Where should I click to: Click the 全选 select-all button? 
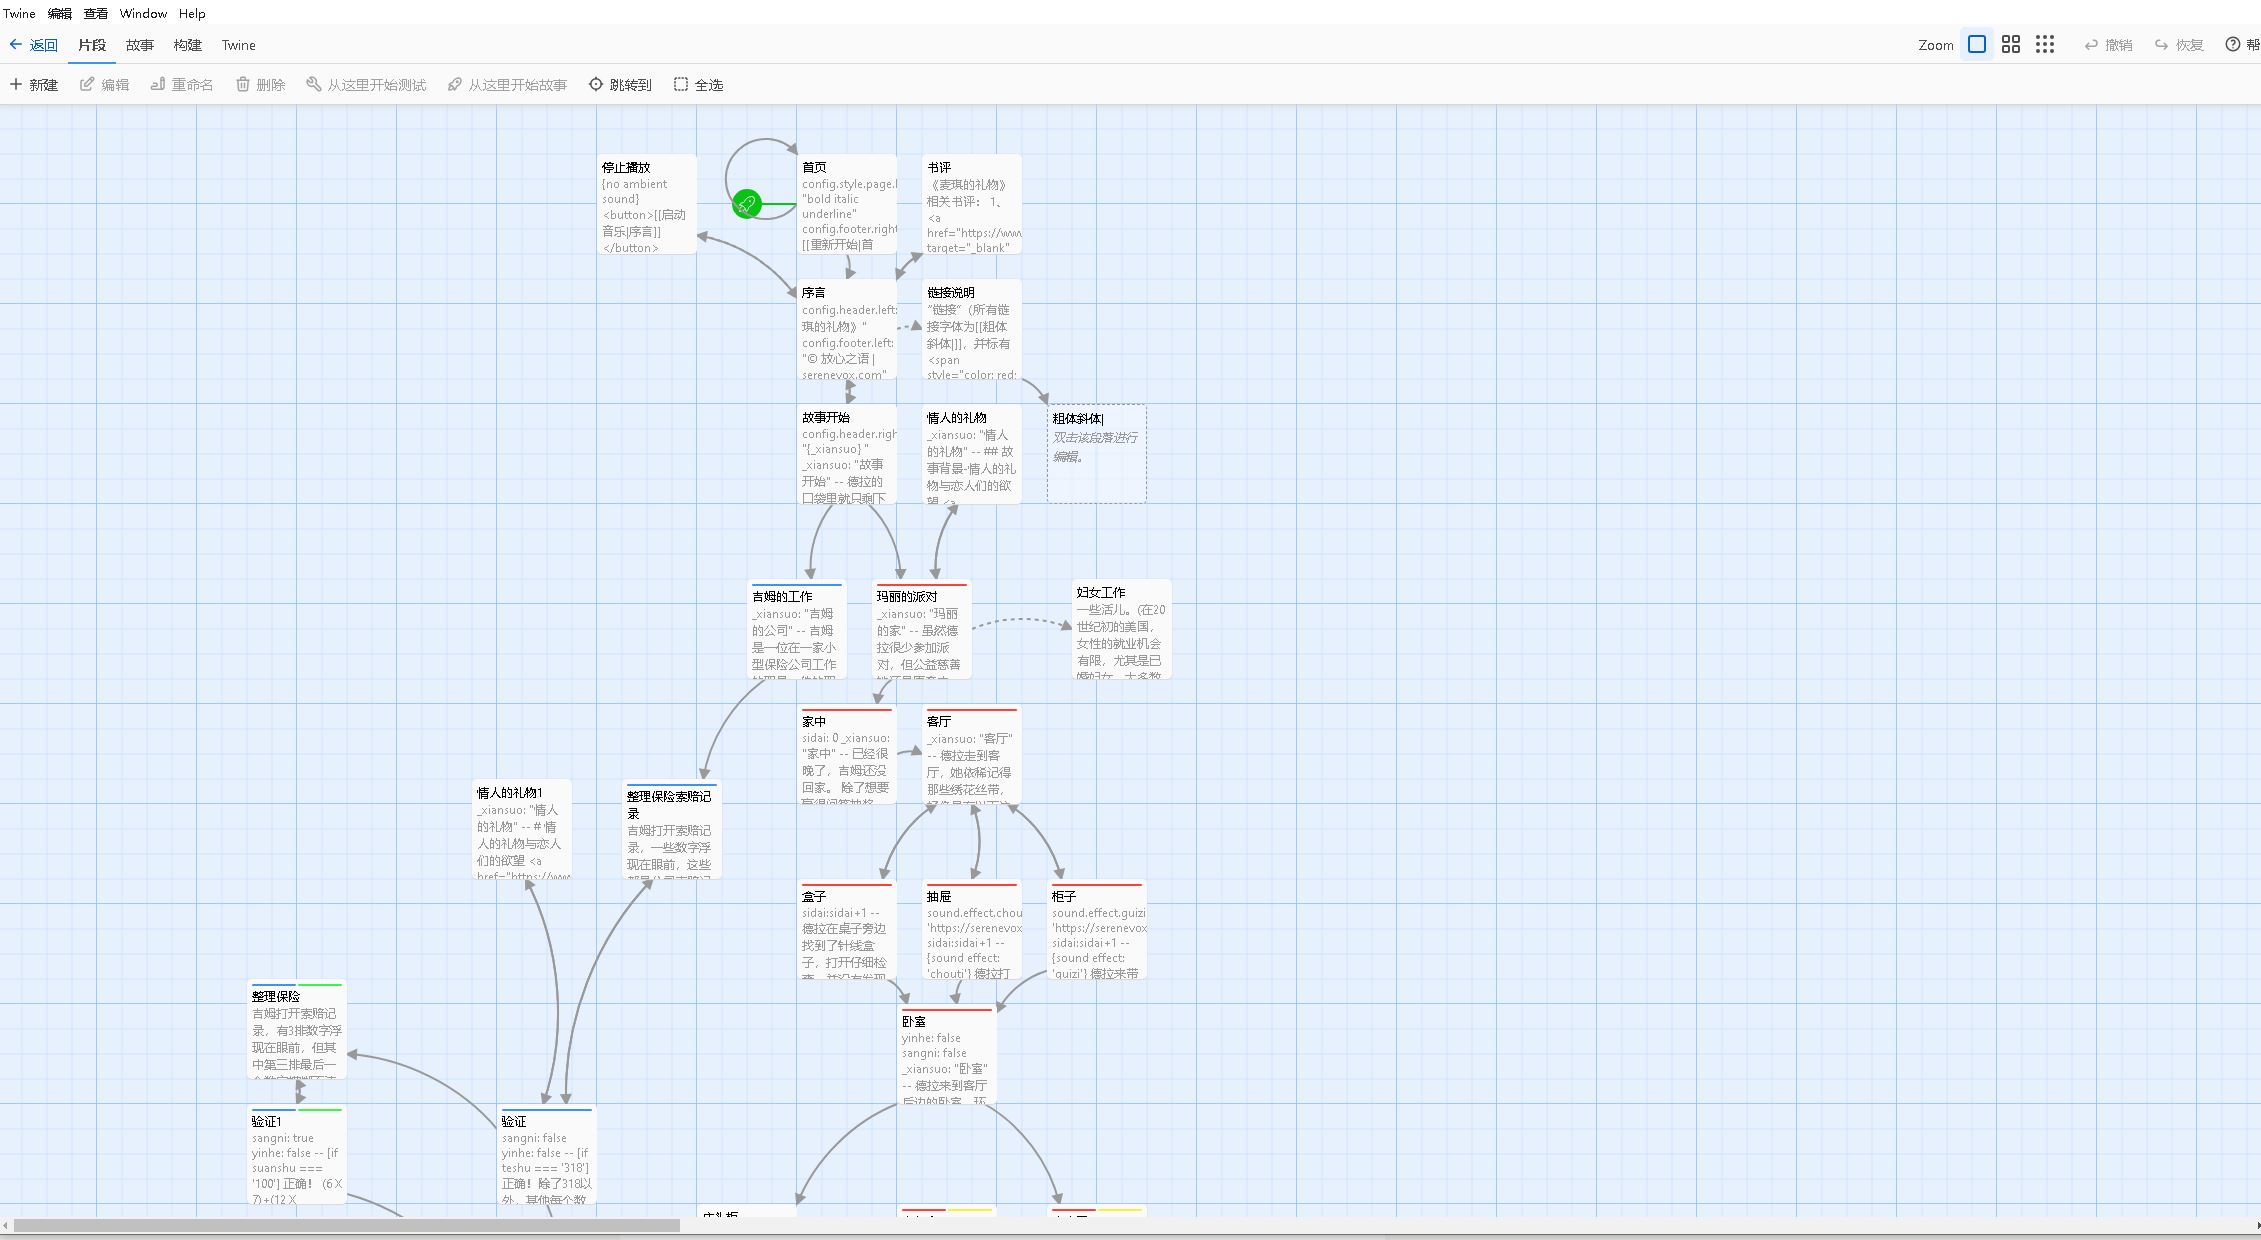[x=699, y=85]
